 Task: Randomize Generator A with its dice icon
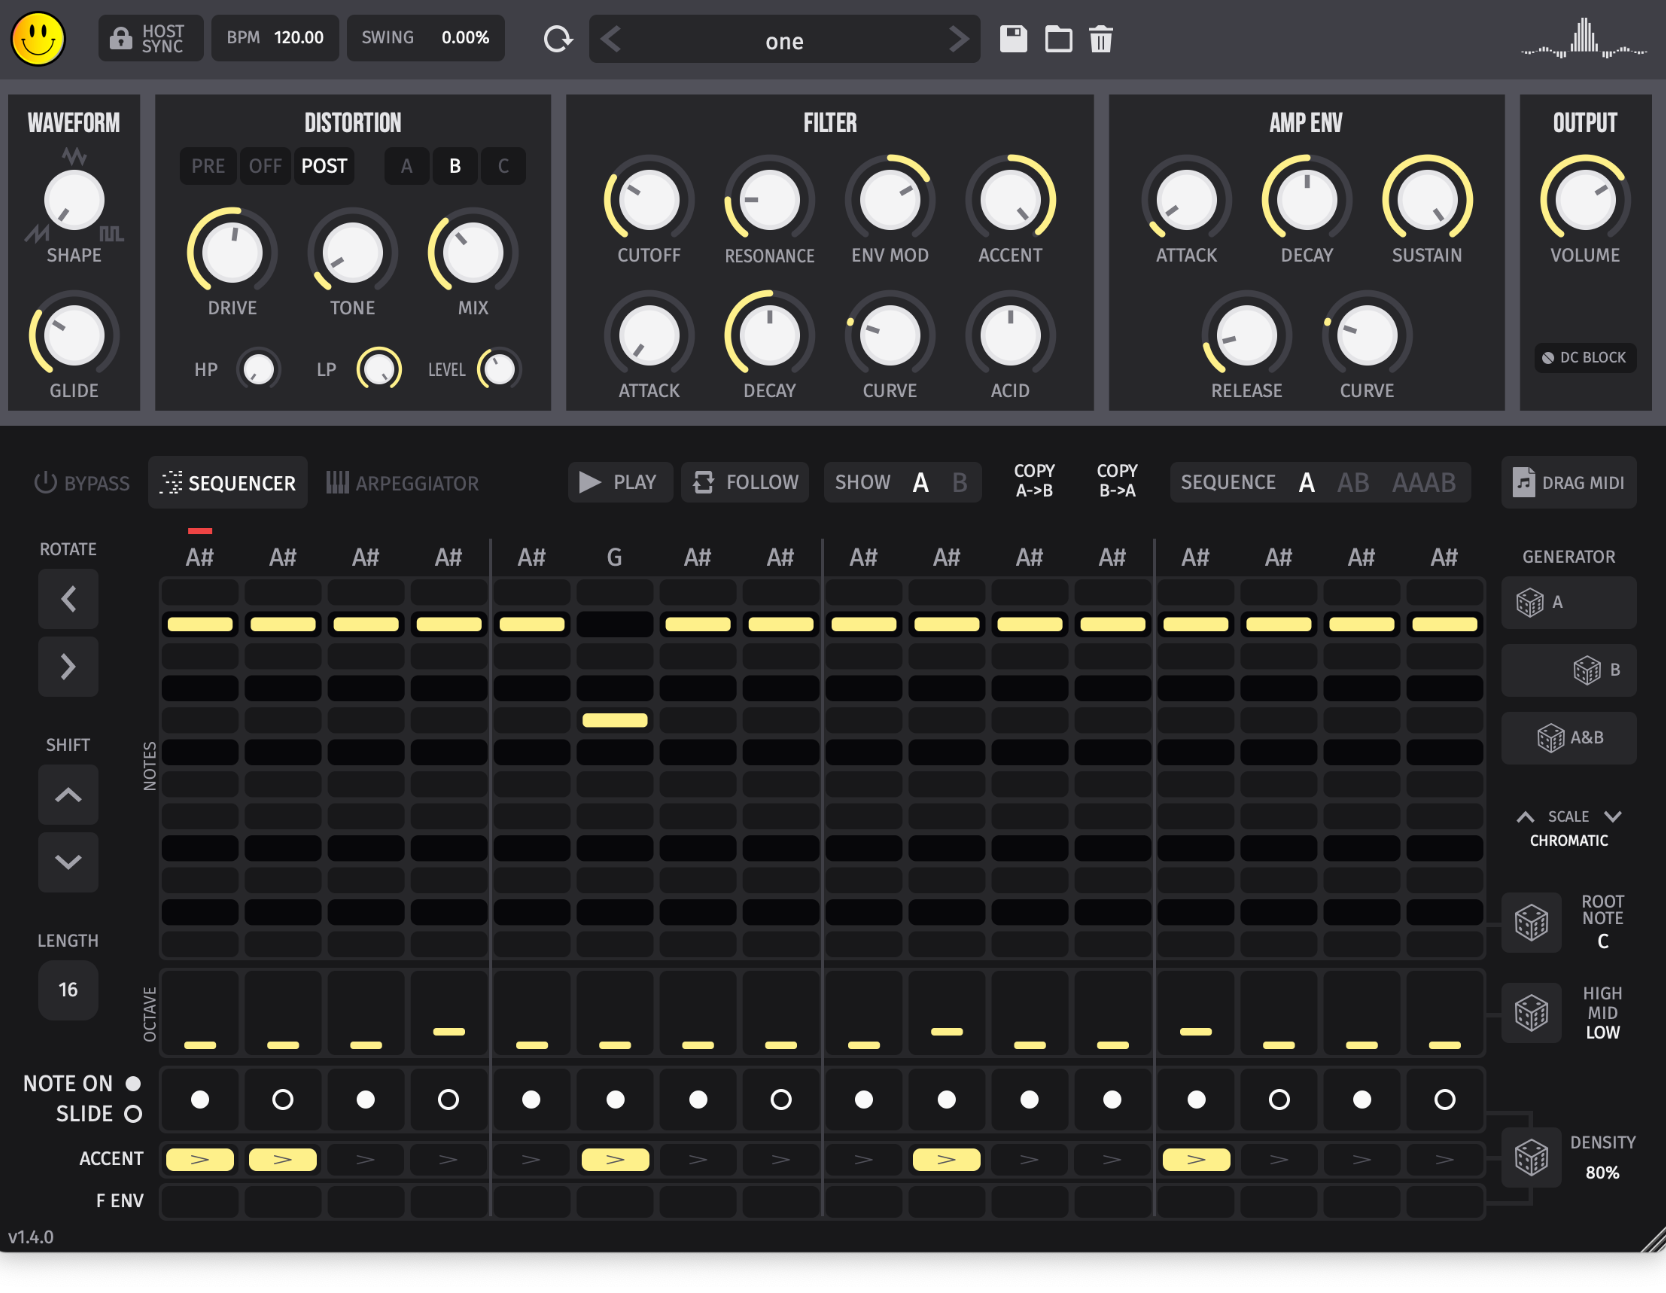(1531, 602)
